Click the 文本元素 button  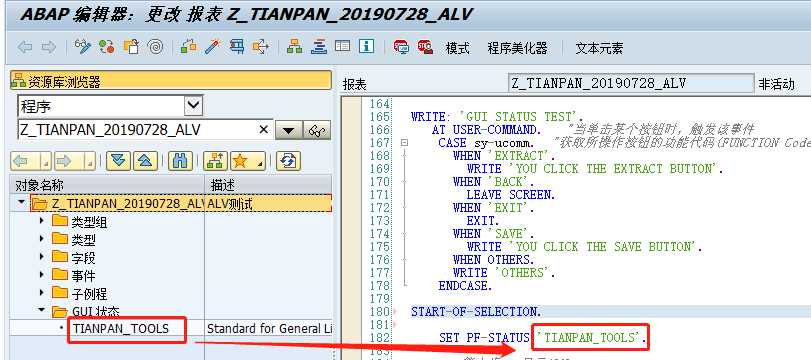point(599,48)
